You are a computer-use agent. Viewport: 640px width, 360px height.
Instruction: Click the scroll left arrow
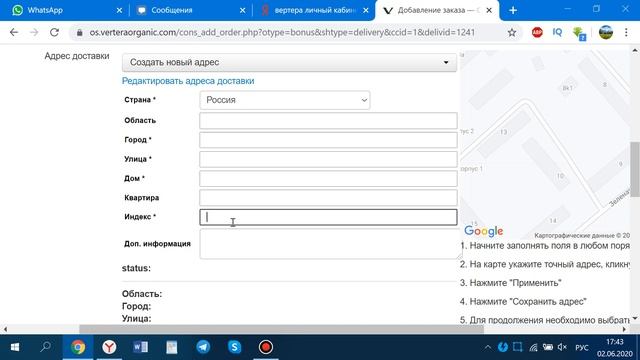click(5, 329)
